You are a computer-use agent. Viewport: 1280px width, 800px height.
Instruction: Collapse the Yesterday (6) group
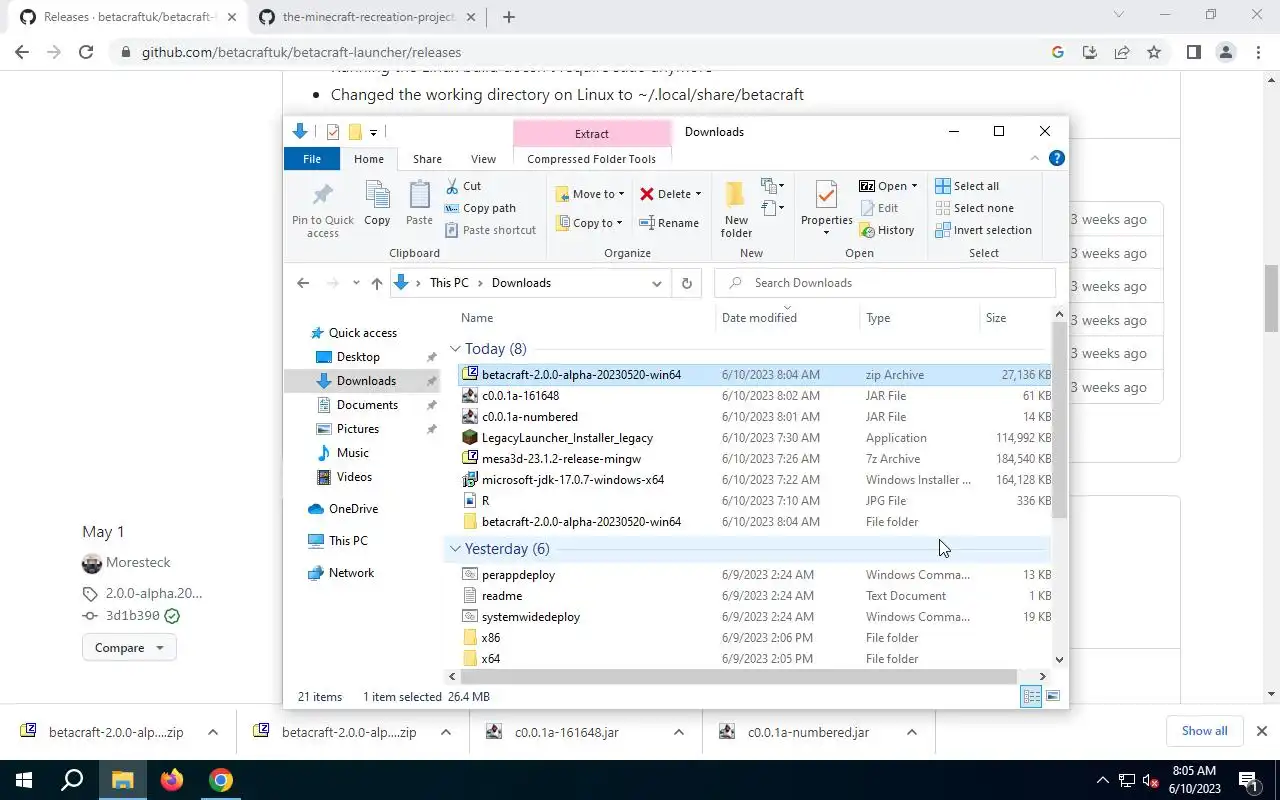coord(455,549)
